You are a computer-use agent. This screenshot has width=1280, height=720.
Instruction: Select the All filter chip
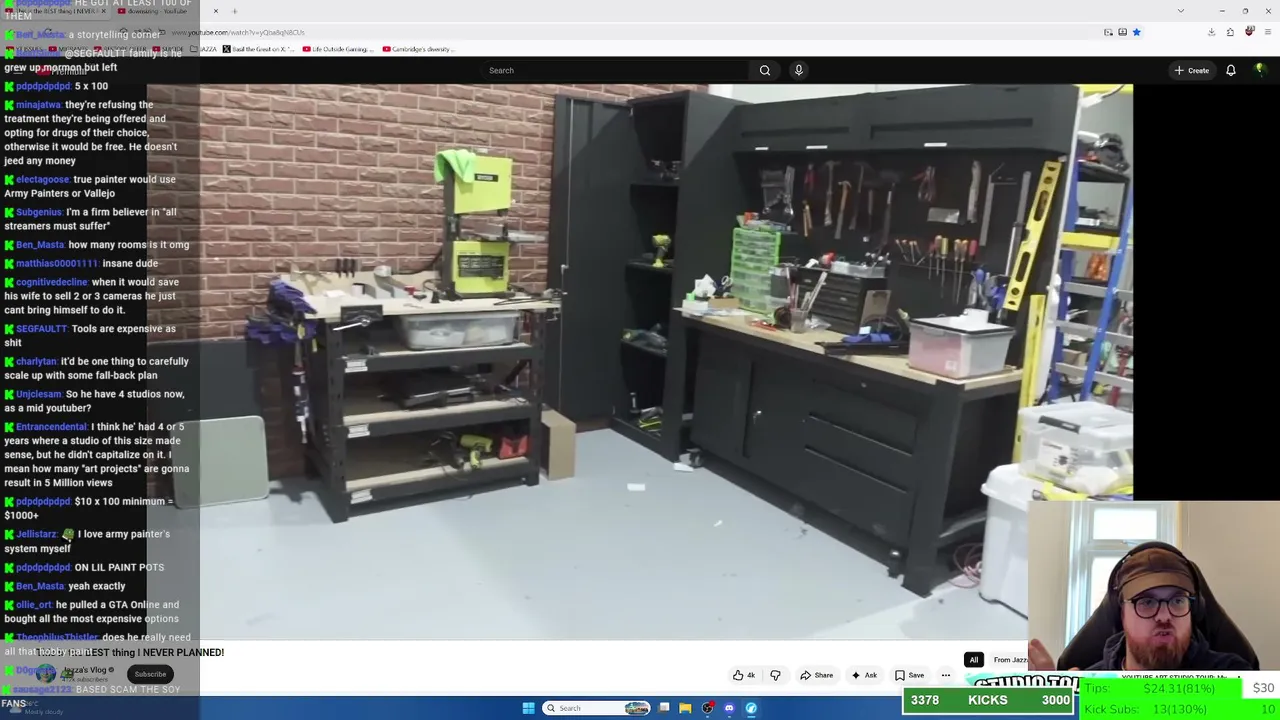pos(973,660)
